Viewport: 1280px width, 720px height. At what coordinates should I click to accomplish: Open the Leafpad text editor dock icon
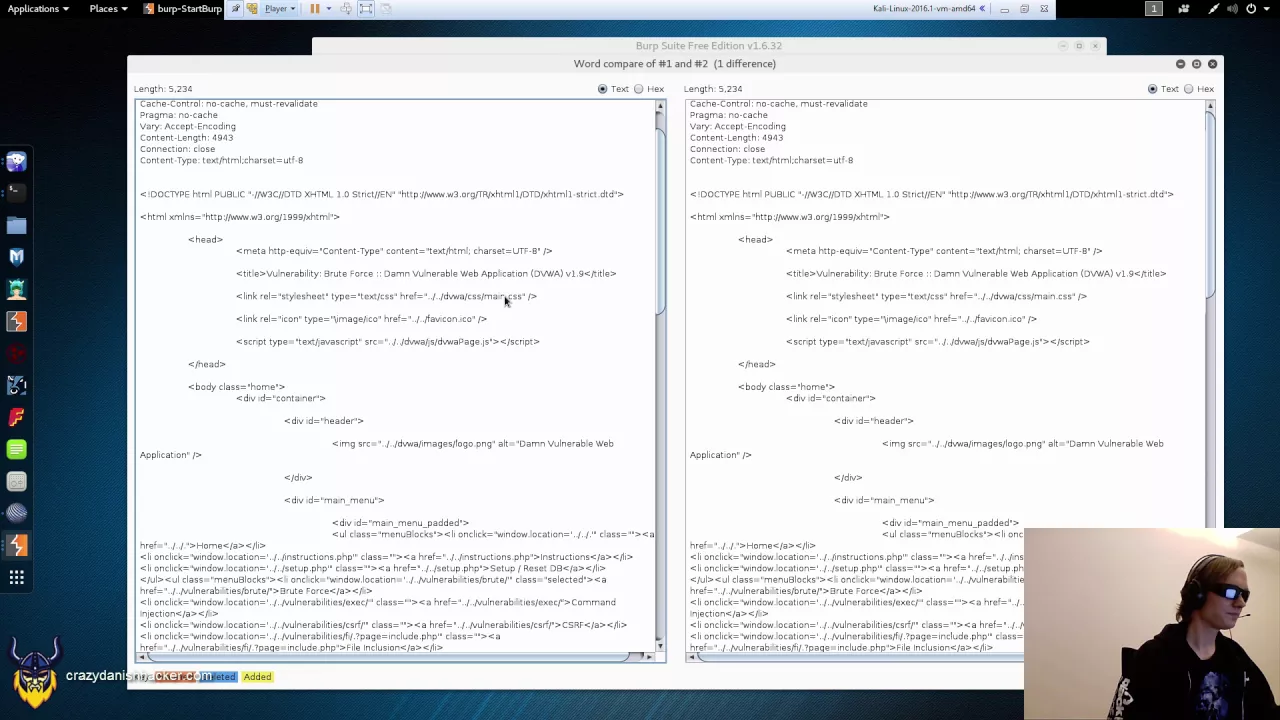[15, 449]
